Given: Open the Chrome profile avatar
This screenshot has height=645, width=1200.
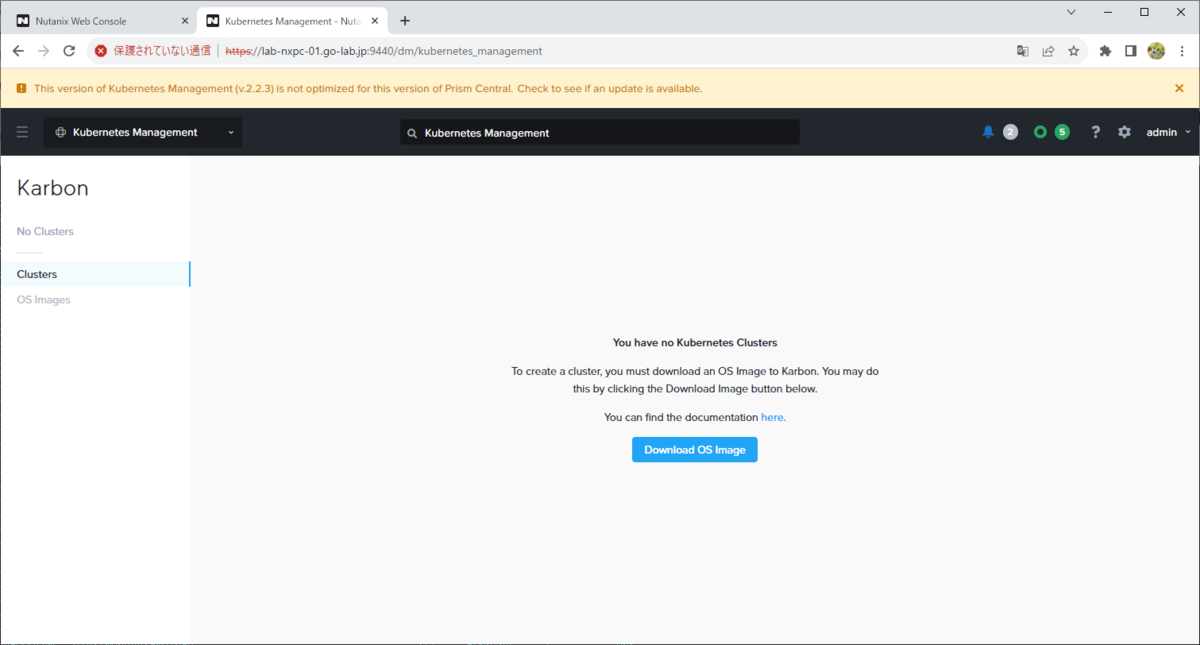Looking at the screenshot, I should [x=1156, y=51].
